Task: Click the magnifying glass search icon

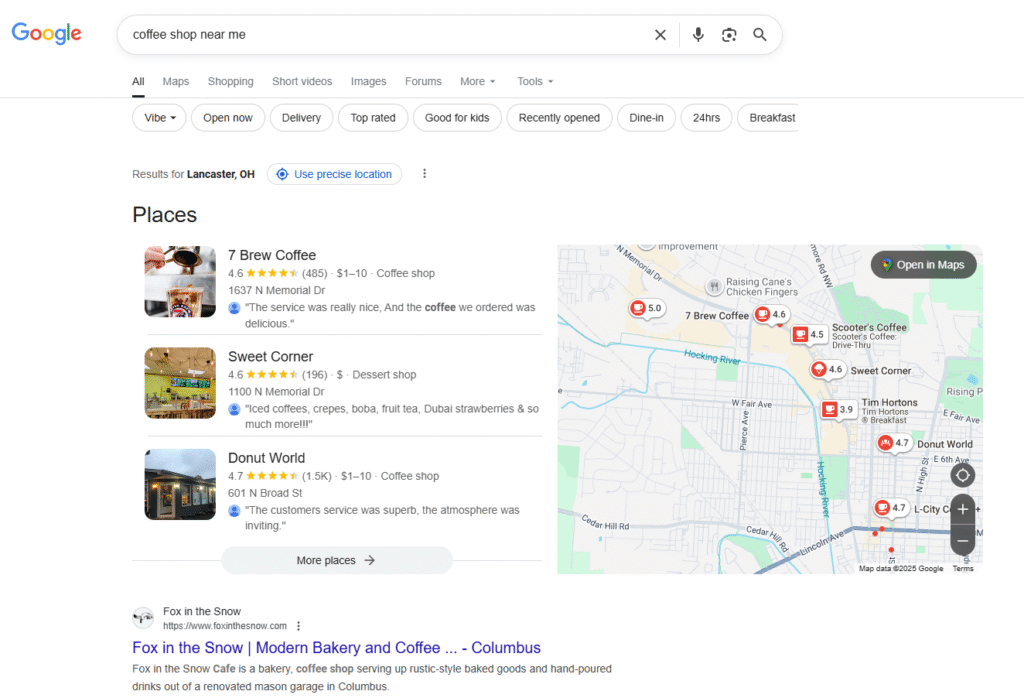Action: click(760, 35)
